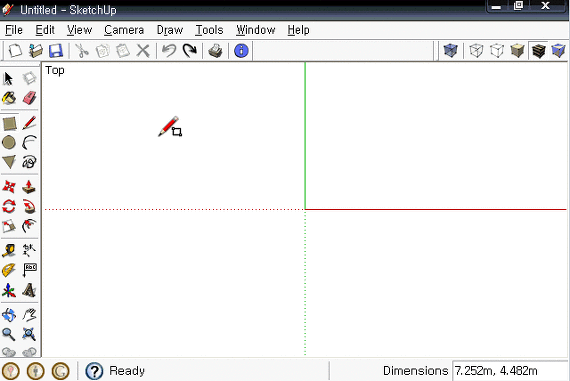Choose the Push/Pull tool
This screenshot has width=570, height=381.
click(29, 187)
